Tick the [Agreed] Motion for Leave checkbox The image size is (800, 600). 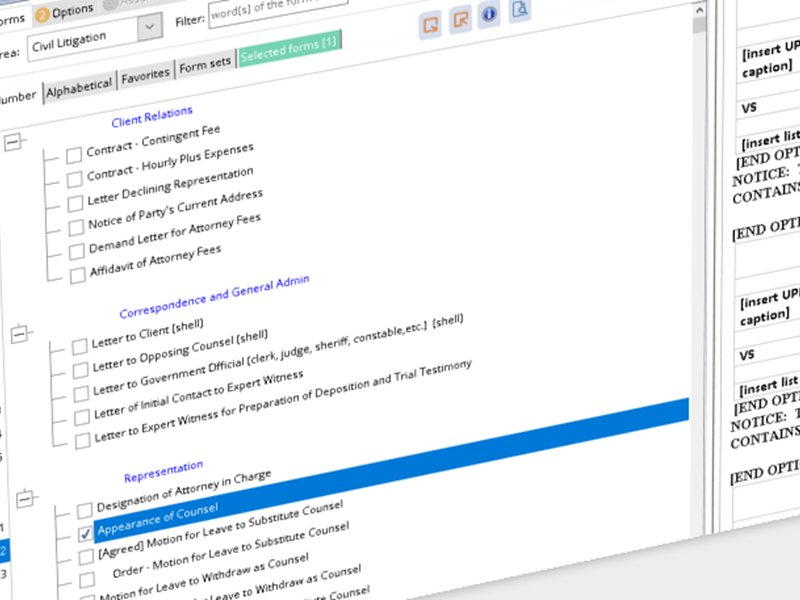point(86,556)
